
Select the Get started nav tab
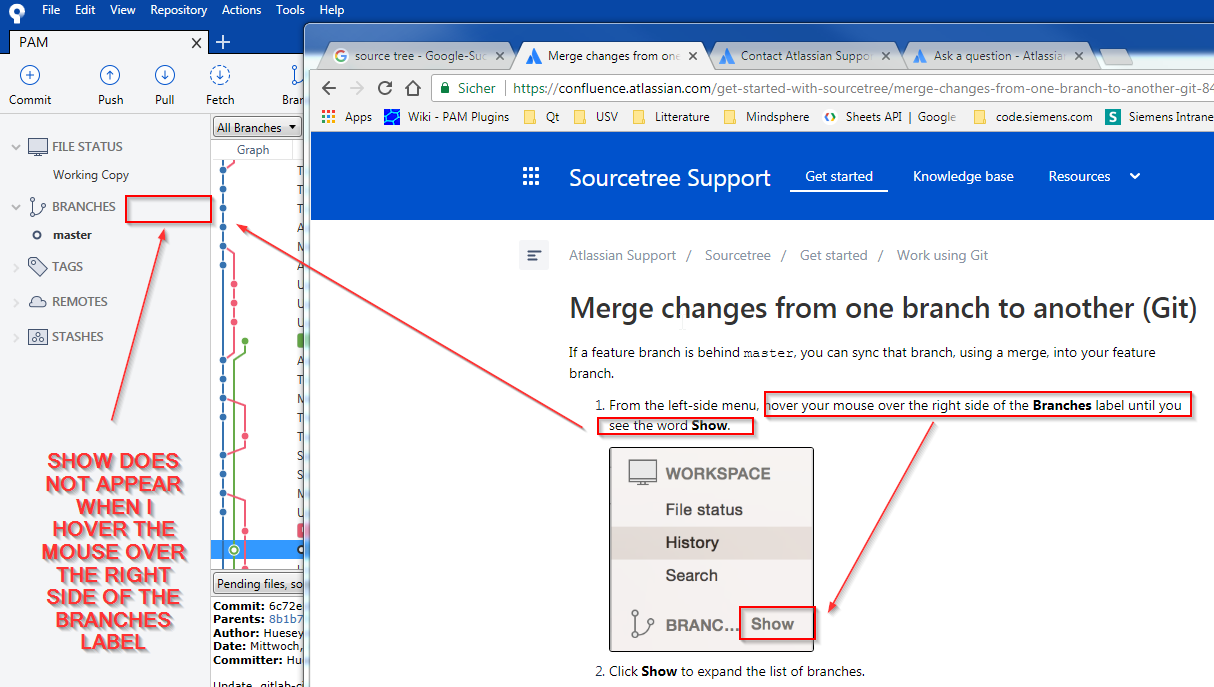tap(839, 176)
